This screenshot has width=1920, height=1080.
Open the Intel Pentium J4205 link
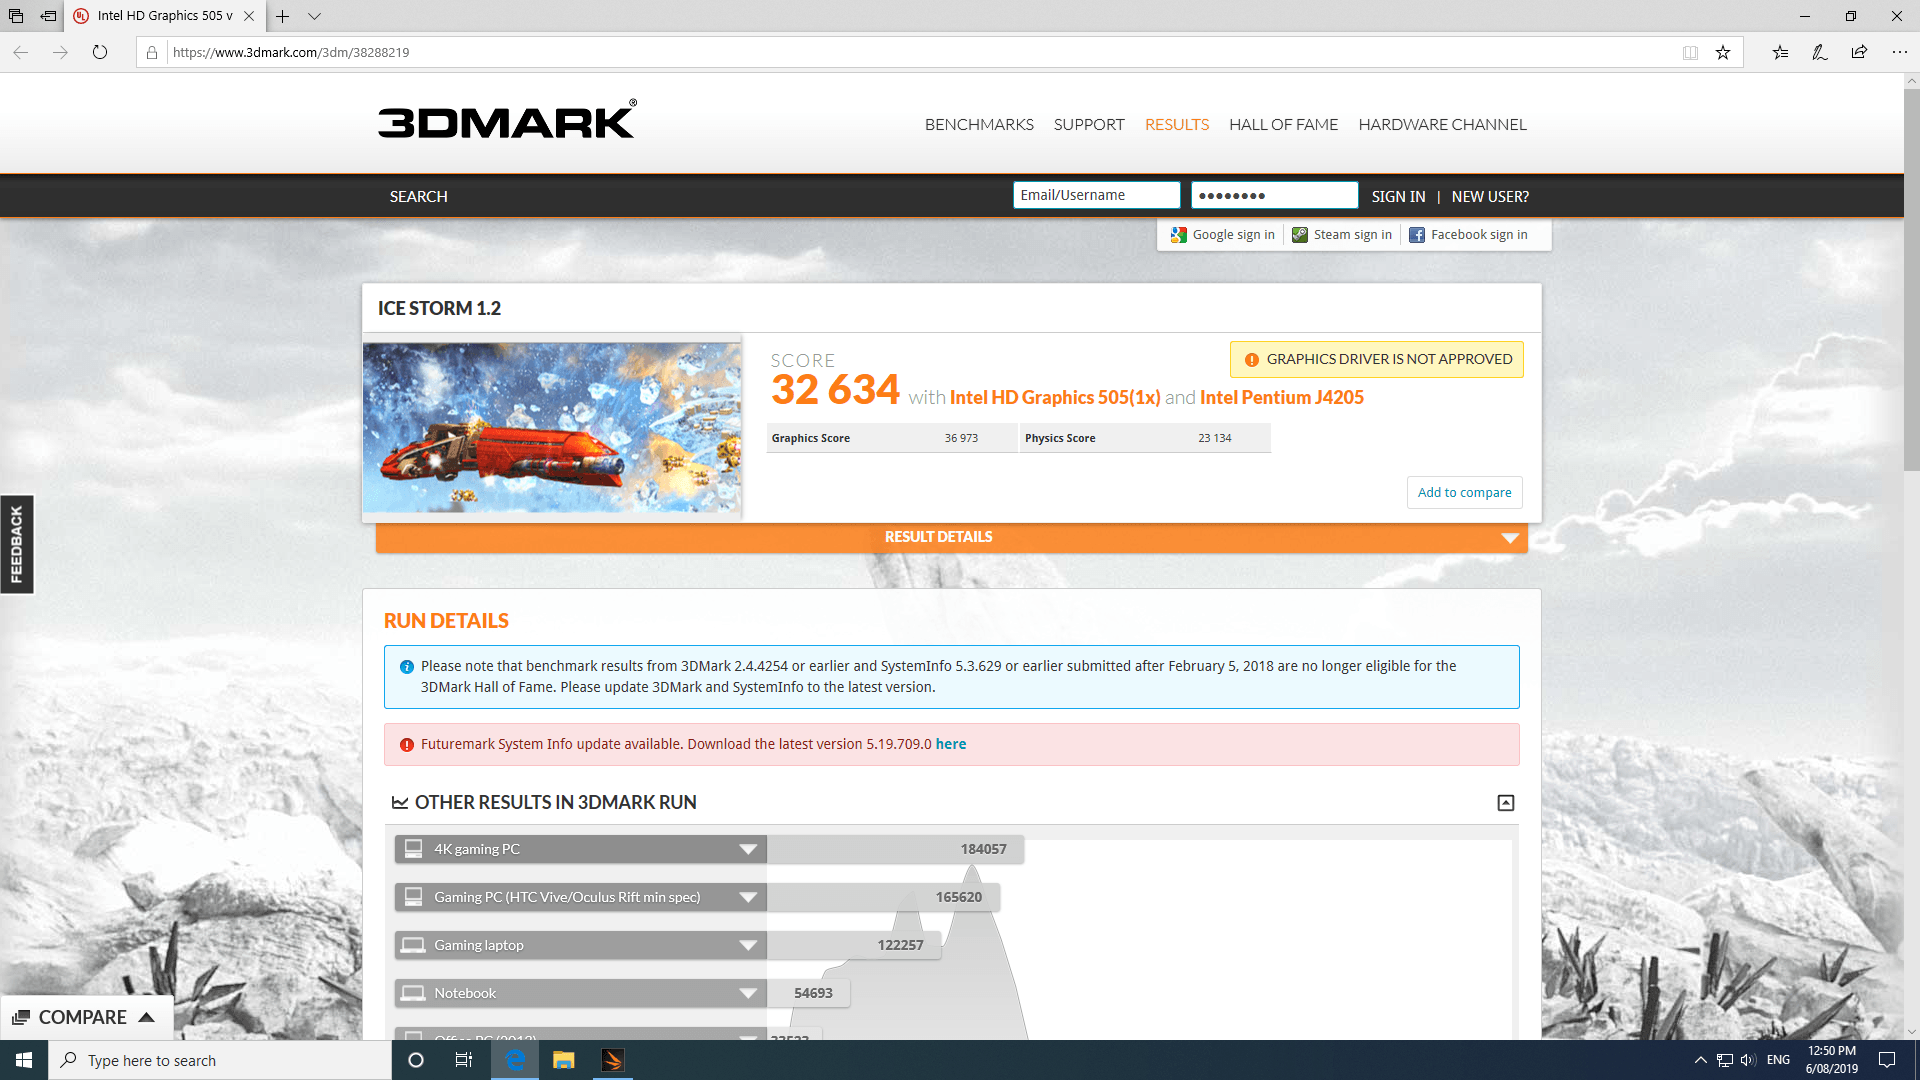pyautogui.click(x=1282, y=398)
